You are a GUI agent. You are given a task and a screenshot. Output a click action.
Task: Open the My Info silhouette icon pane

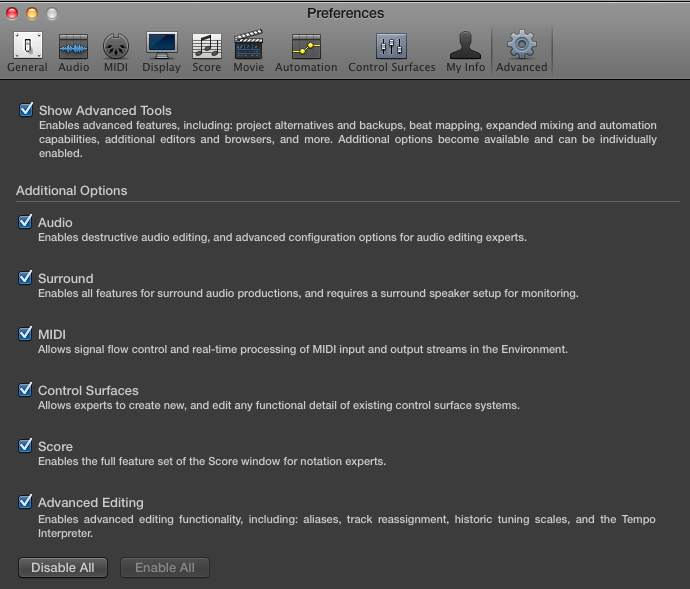click(466, 45)
